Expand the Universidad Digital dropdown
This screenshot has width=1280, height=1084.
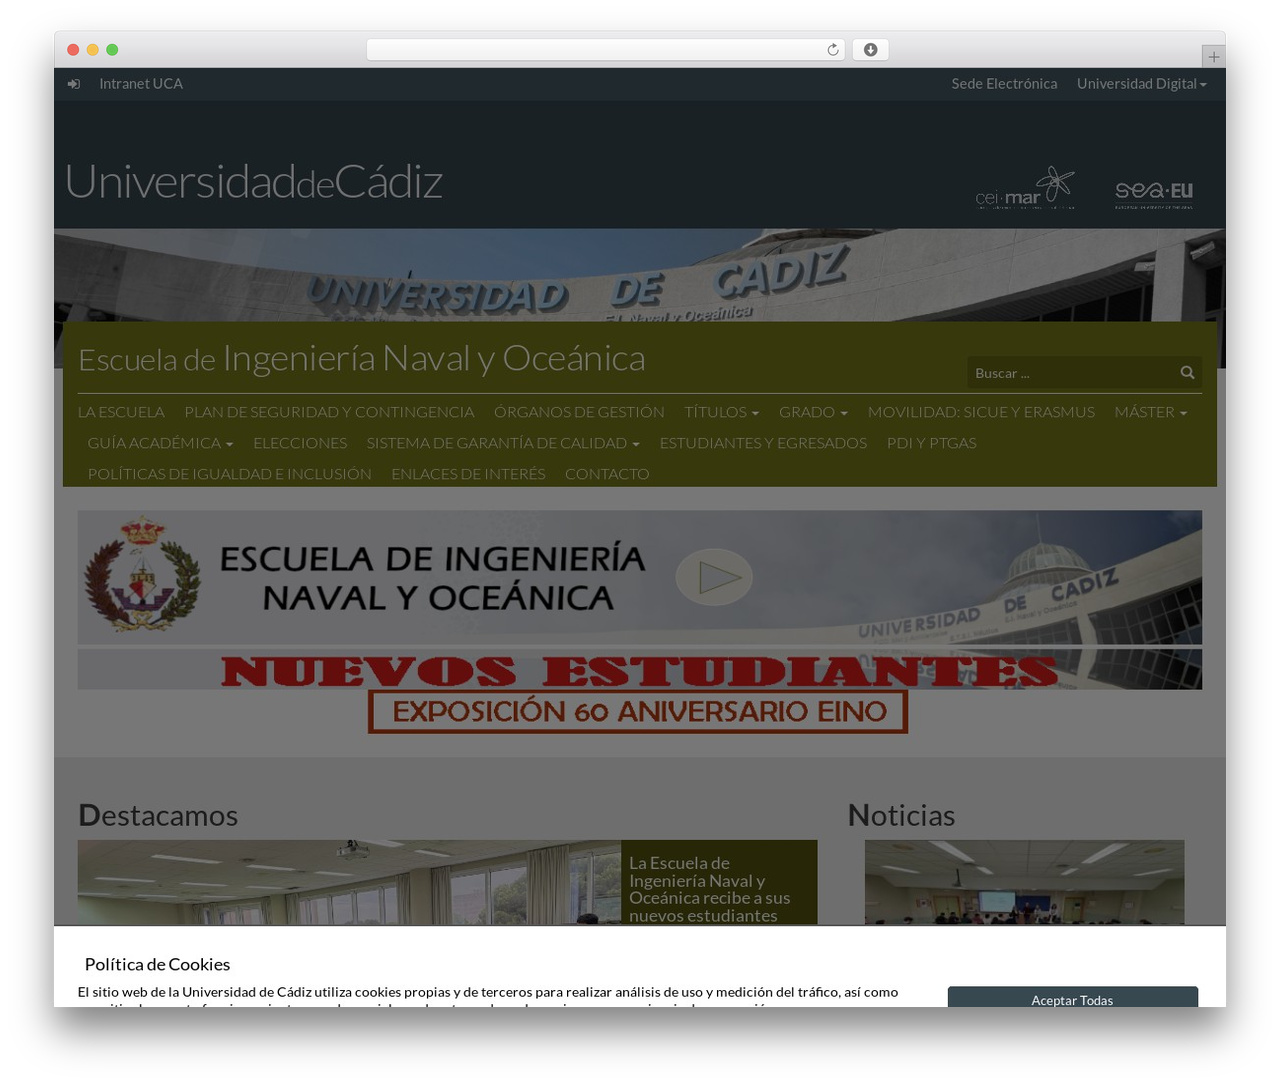(x=1142, y=84)
